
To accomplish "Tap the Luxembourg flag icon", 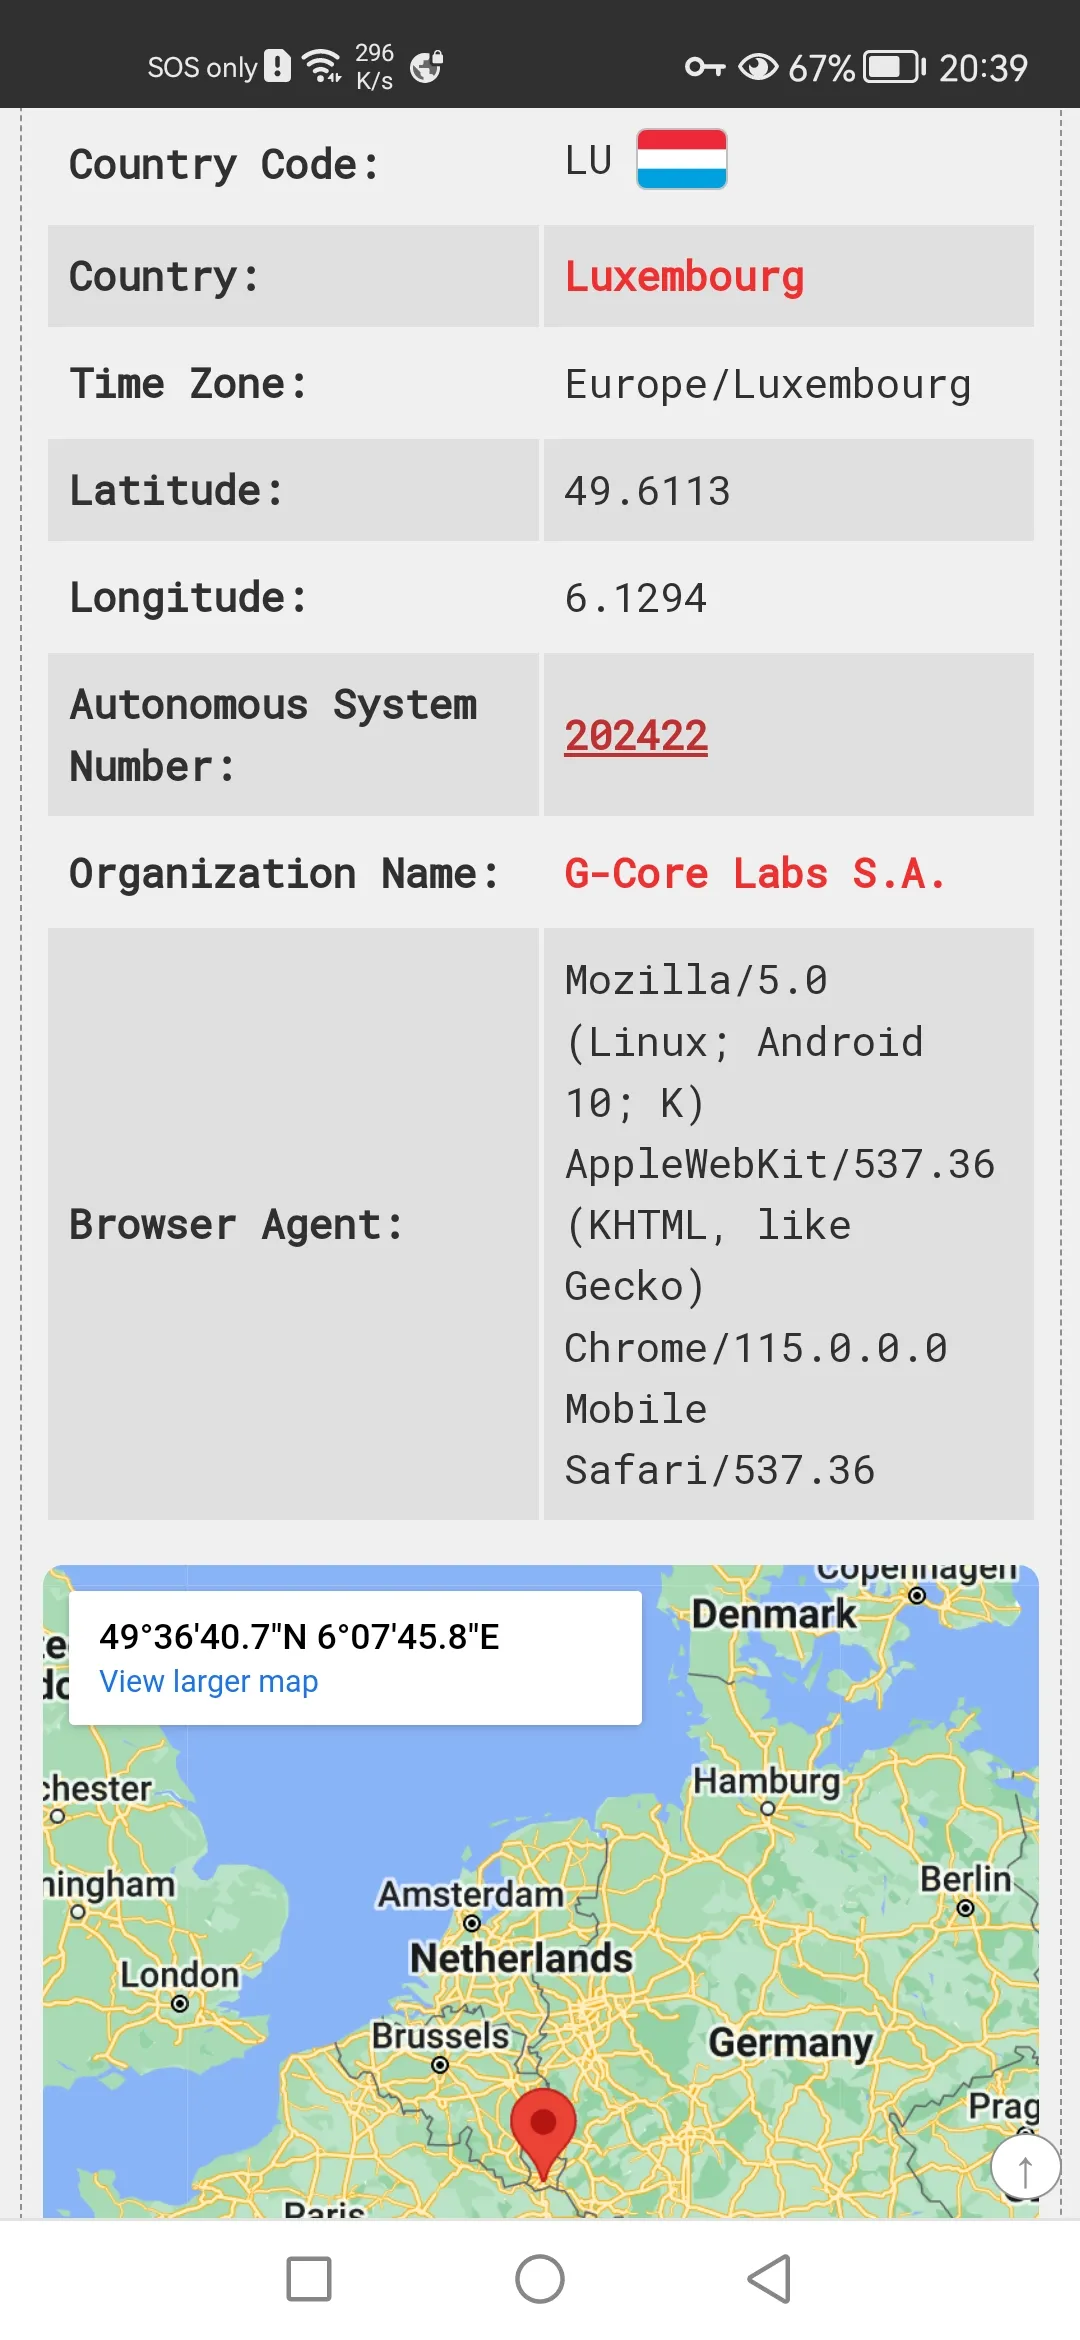I will point(681,159).
